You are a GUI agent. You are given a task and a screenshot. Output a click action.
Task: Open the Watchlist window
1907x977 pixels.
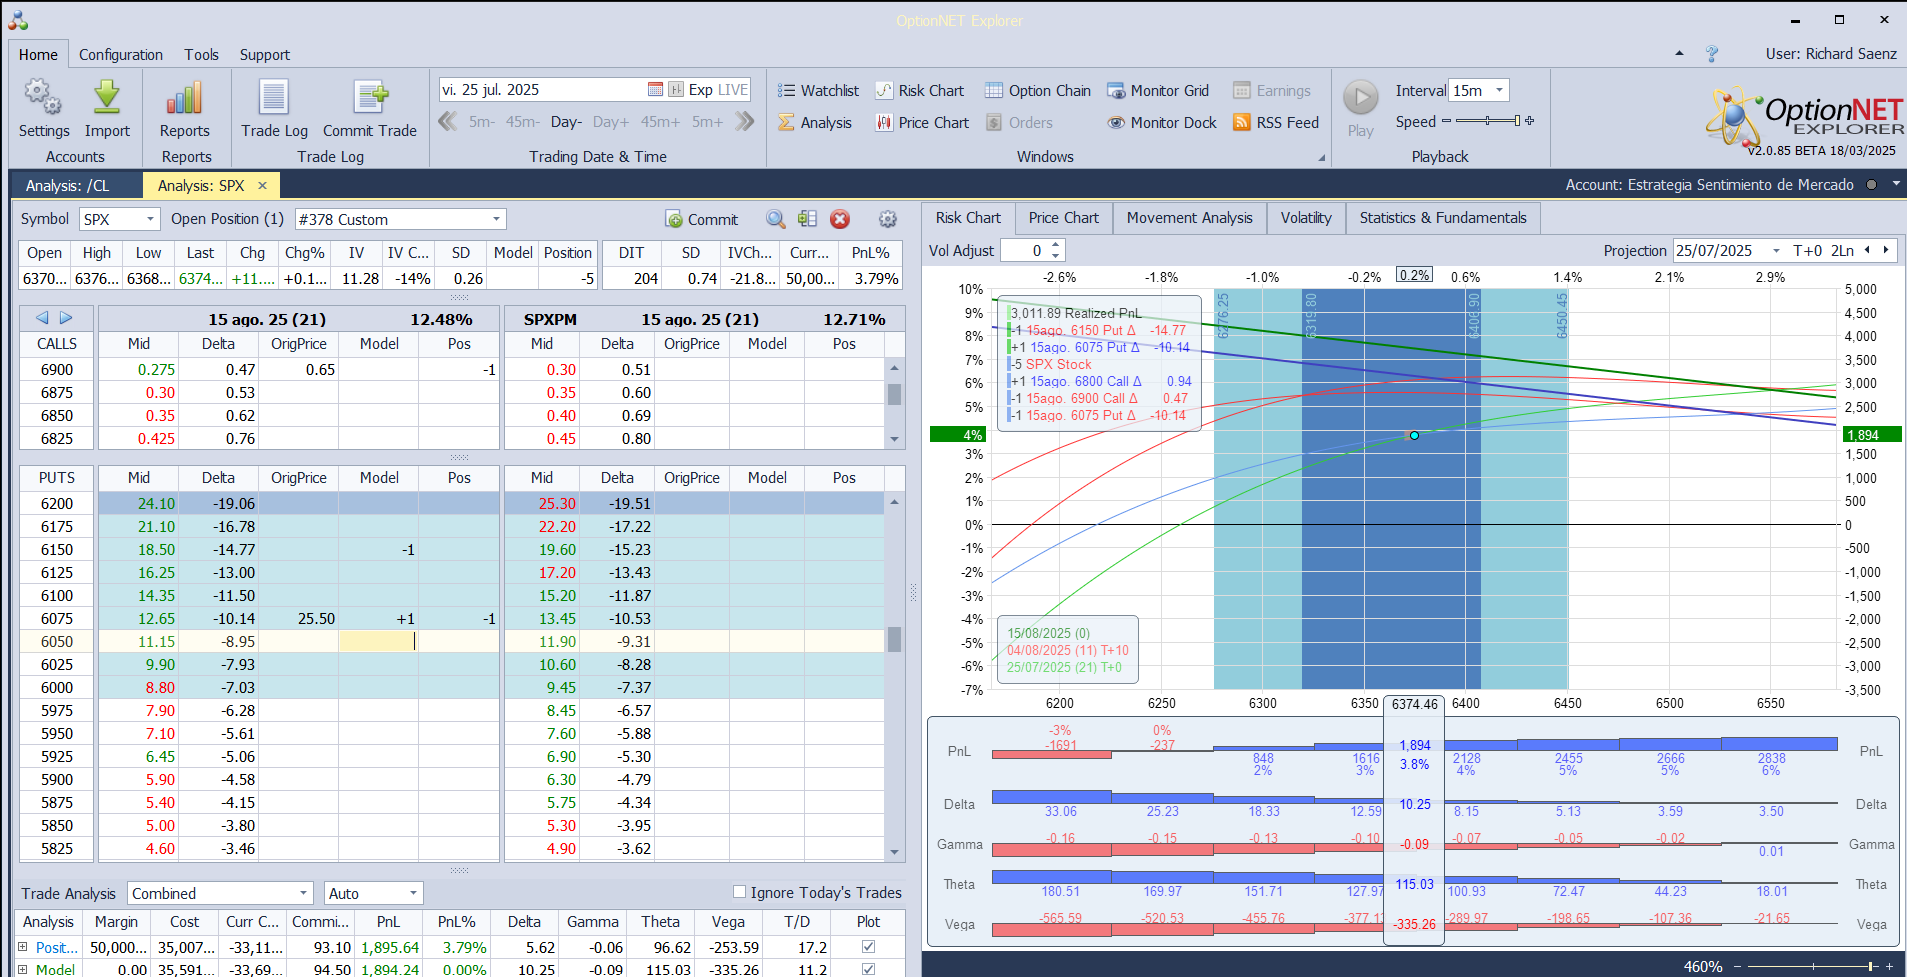tap(819, 90)
